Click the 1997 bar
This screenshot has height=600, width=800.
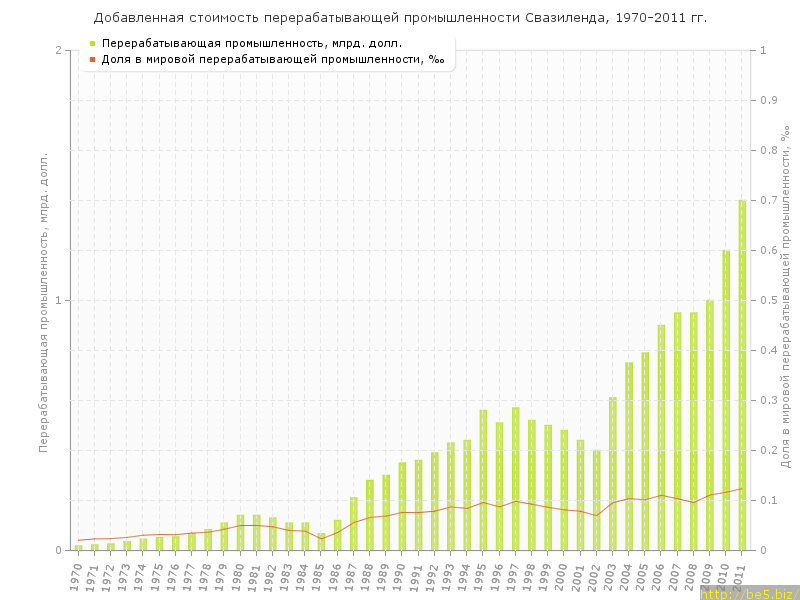515,478
